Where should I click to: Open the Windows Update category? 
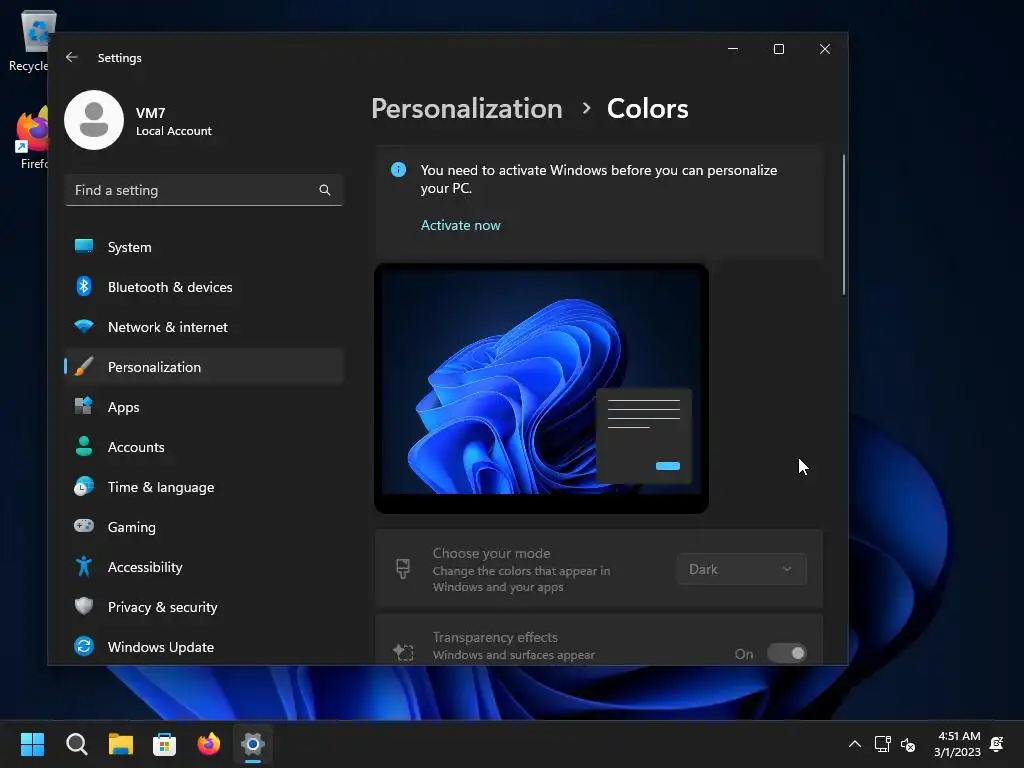click(204, 647)
